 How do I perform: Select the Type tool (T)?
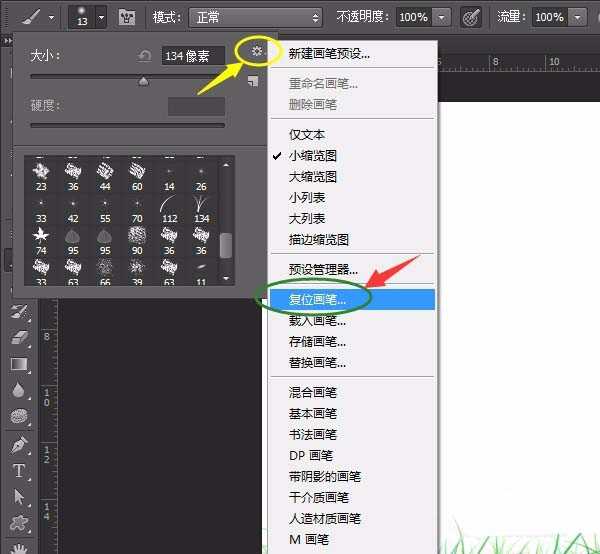point(18,471)
